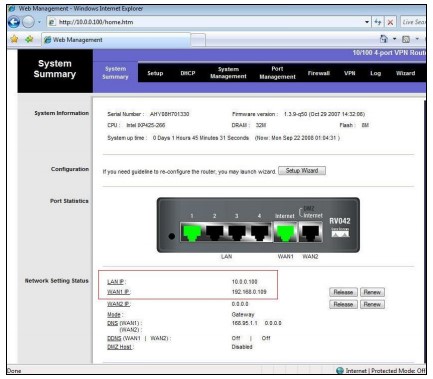Open the Wizard tab
This screenshot has width=433, height=379.
coord(405,73)
